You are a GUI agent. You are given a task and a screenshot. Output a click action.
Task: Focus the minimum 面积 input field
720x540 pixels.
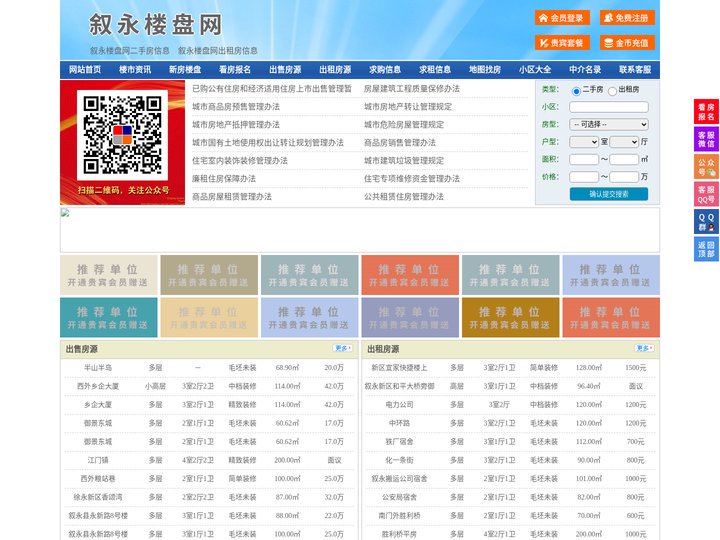[584, 159]
